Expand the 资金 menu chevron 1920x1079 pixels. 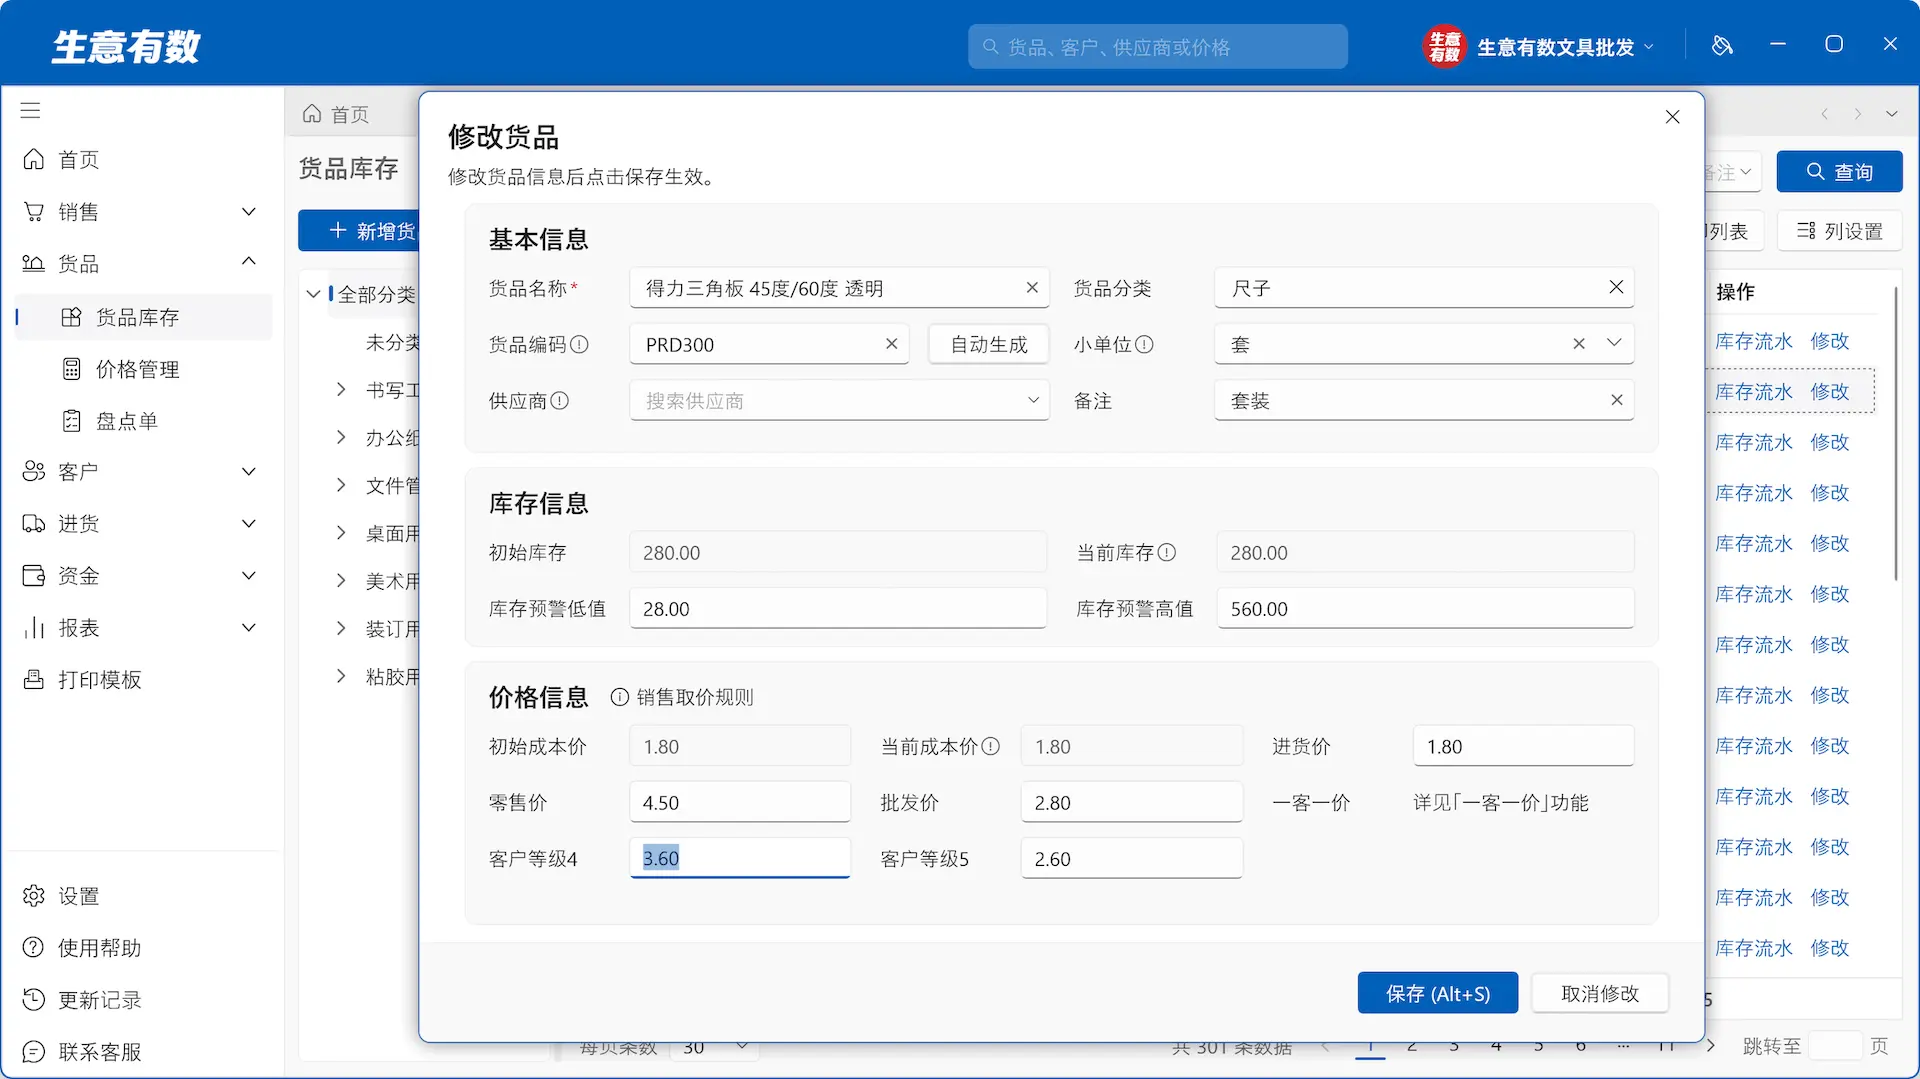click(249, 576)
